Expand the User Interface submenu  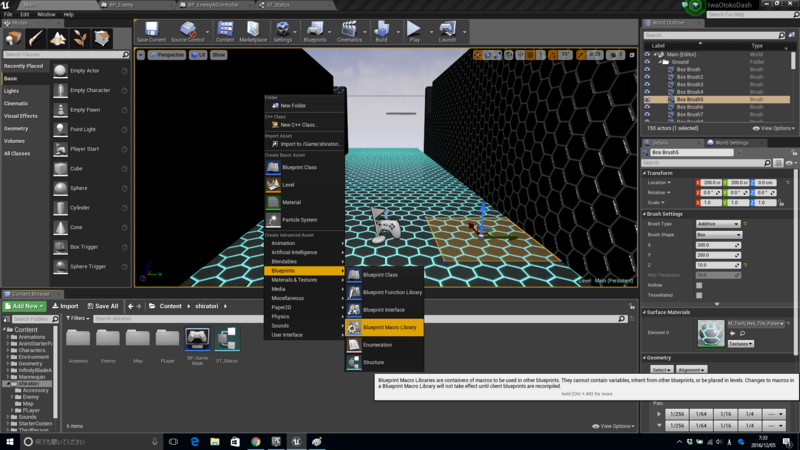click(x=305, y=335)
